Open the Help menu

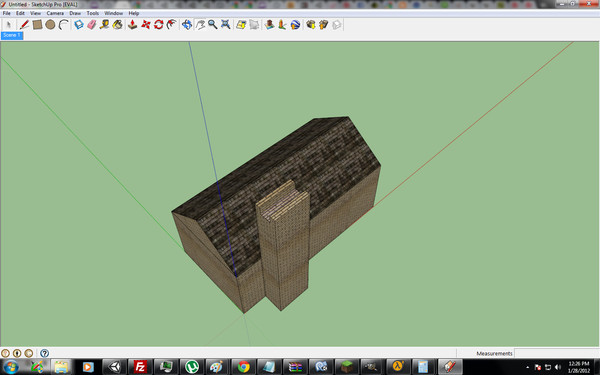[x=134, y=13]
